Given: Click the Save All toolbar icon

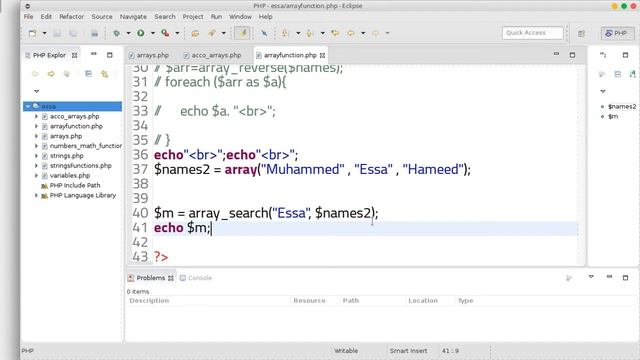Looking at the screenshot, I should pyautogui.click(x=73, y=33).
